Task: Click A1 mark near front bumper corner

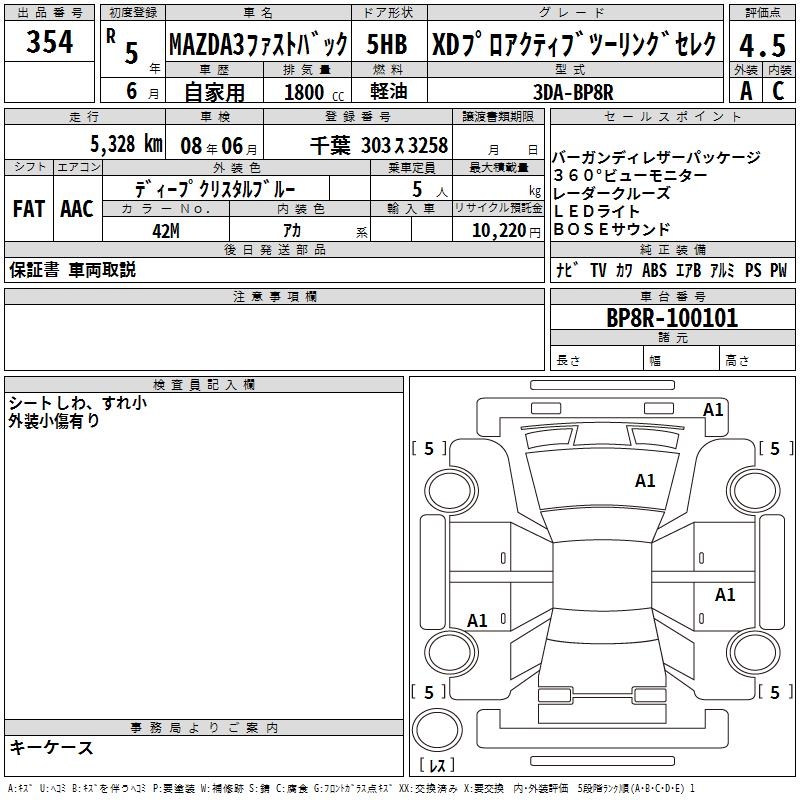Action: click(x=713, y=410)
